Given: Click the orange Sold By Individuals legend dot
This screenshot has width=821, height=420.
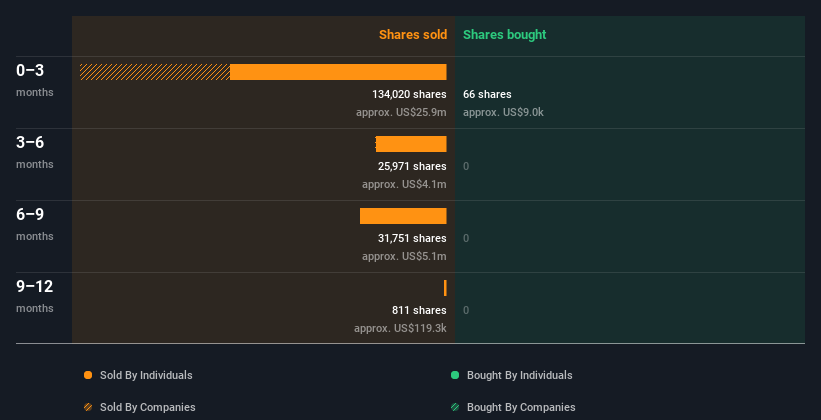Looking at the screenshot, I should (88, 375).
